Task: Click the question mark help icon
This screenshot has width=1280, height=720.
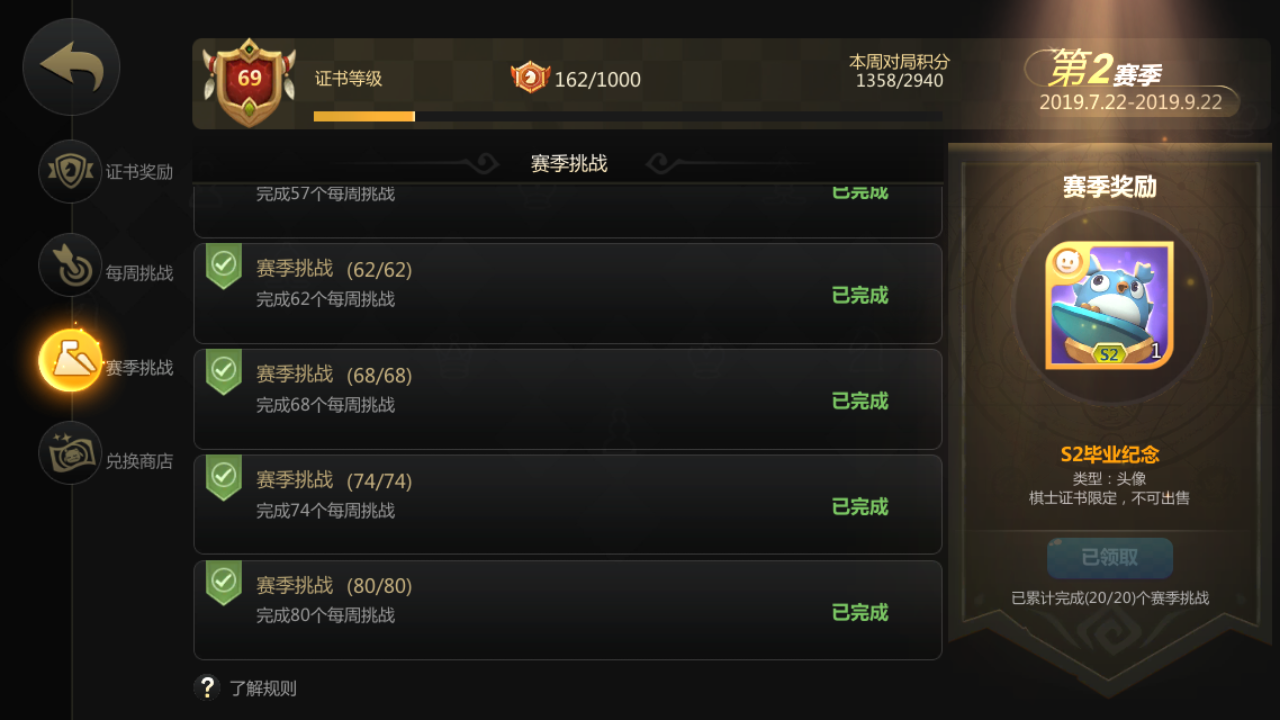Action: 207,687
